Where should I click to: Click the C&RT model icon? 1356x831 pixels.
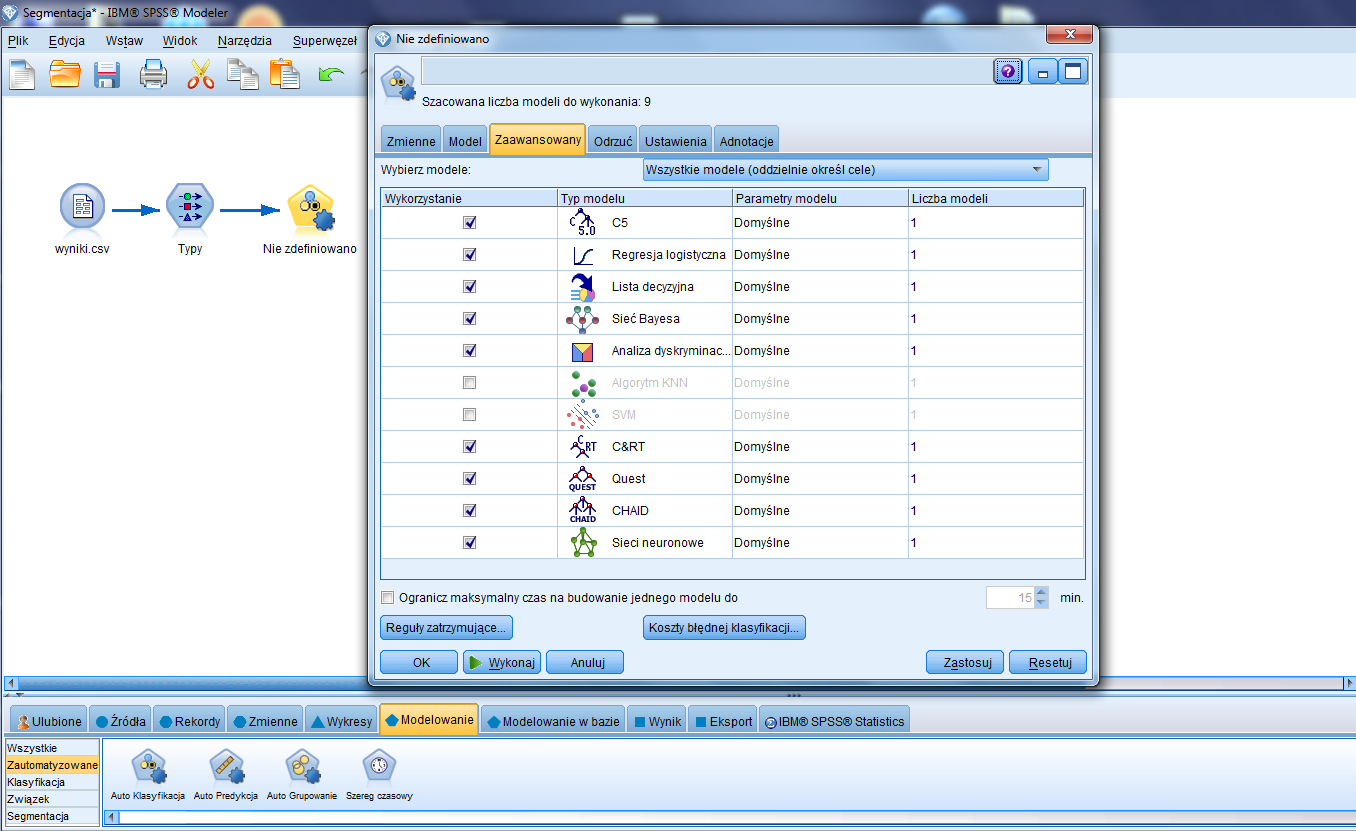(582, 447)
